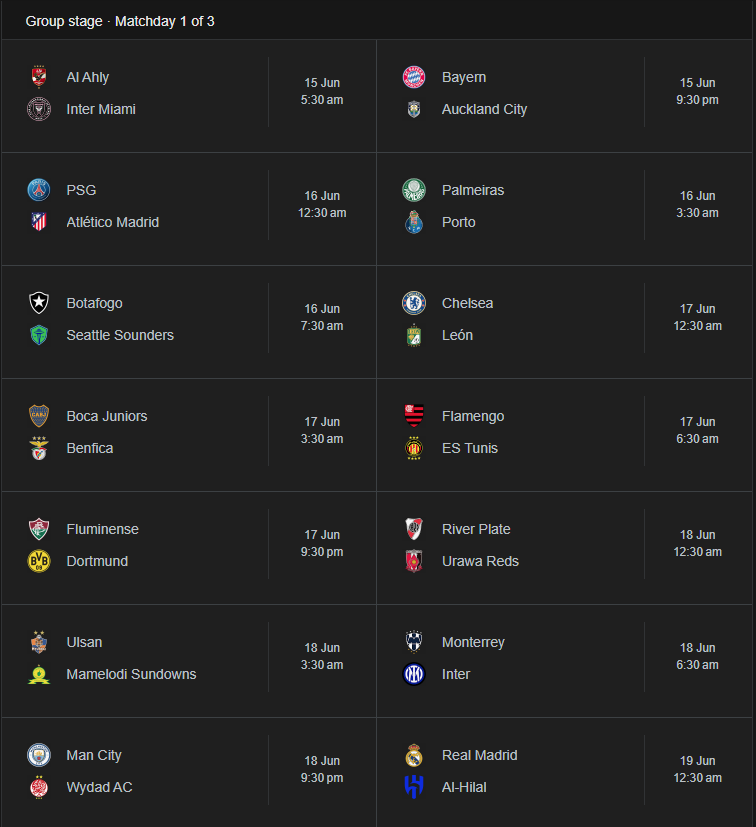The width and height of the screenshot is (756, 827).
Task: Select the Inter Milan badge
Action: 414,674
